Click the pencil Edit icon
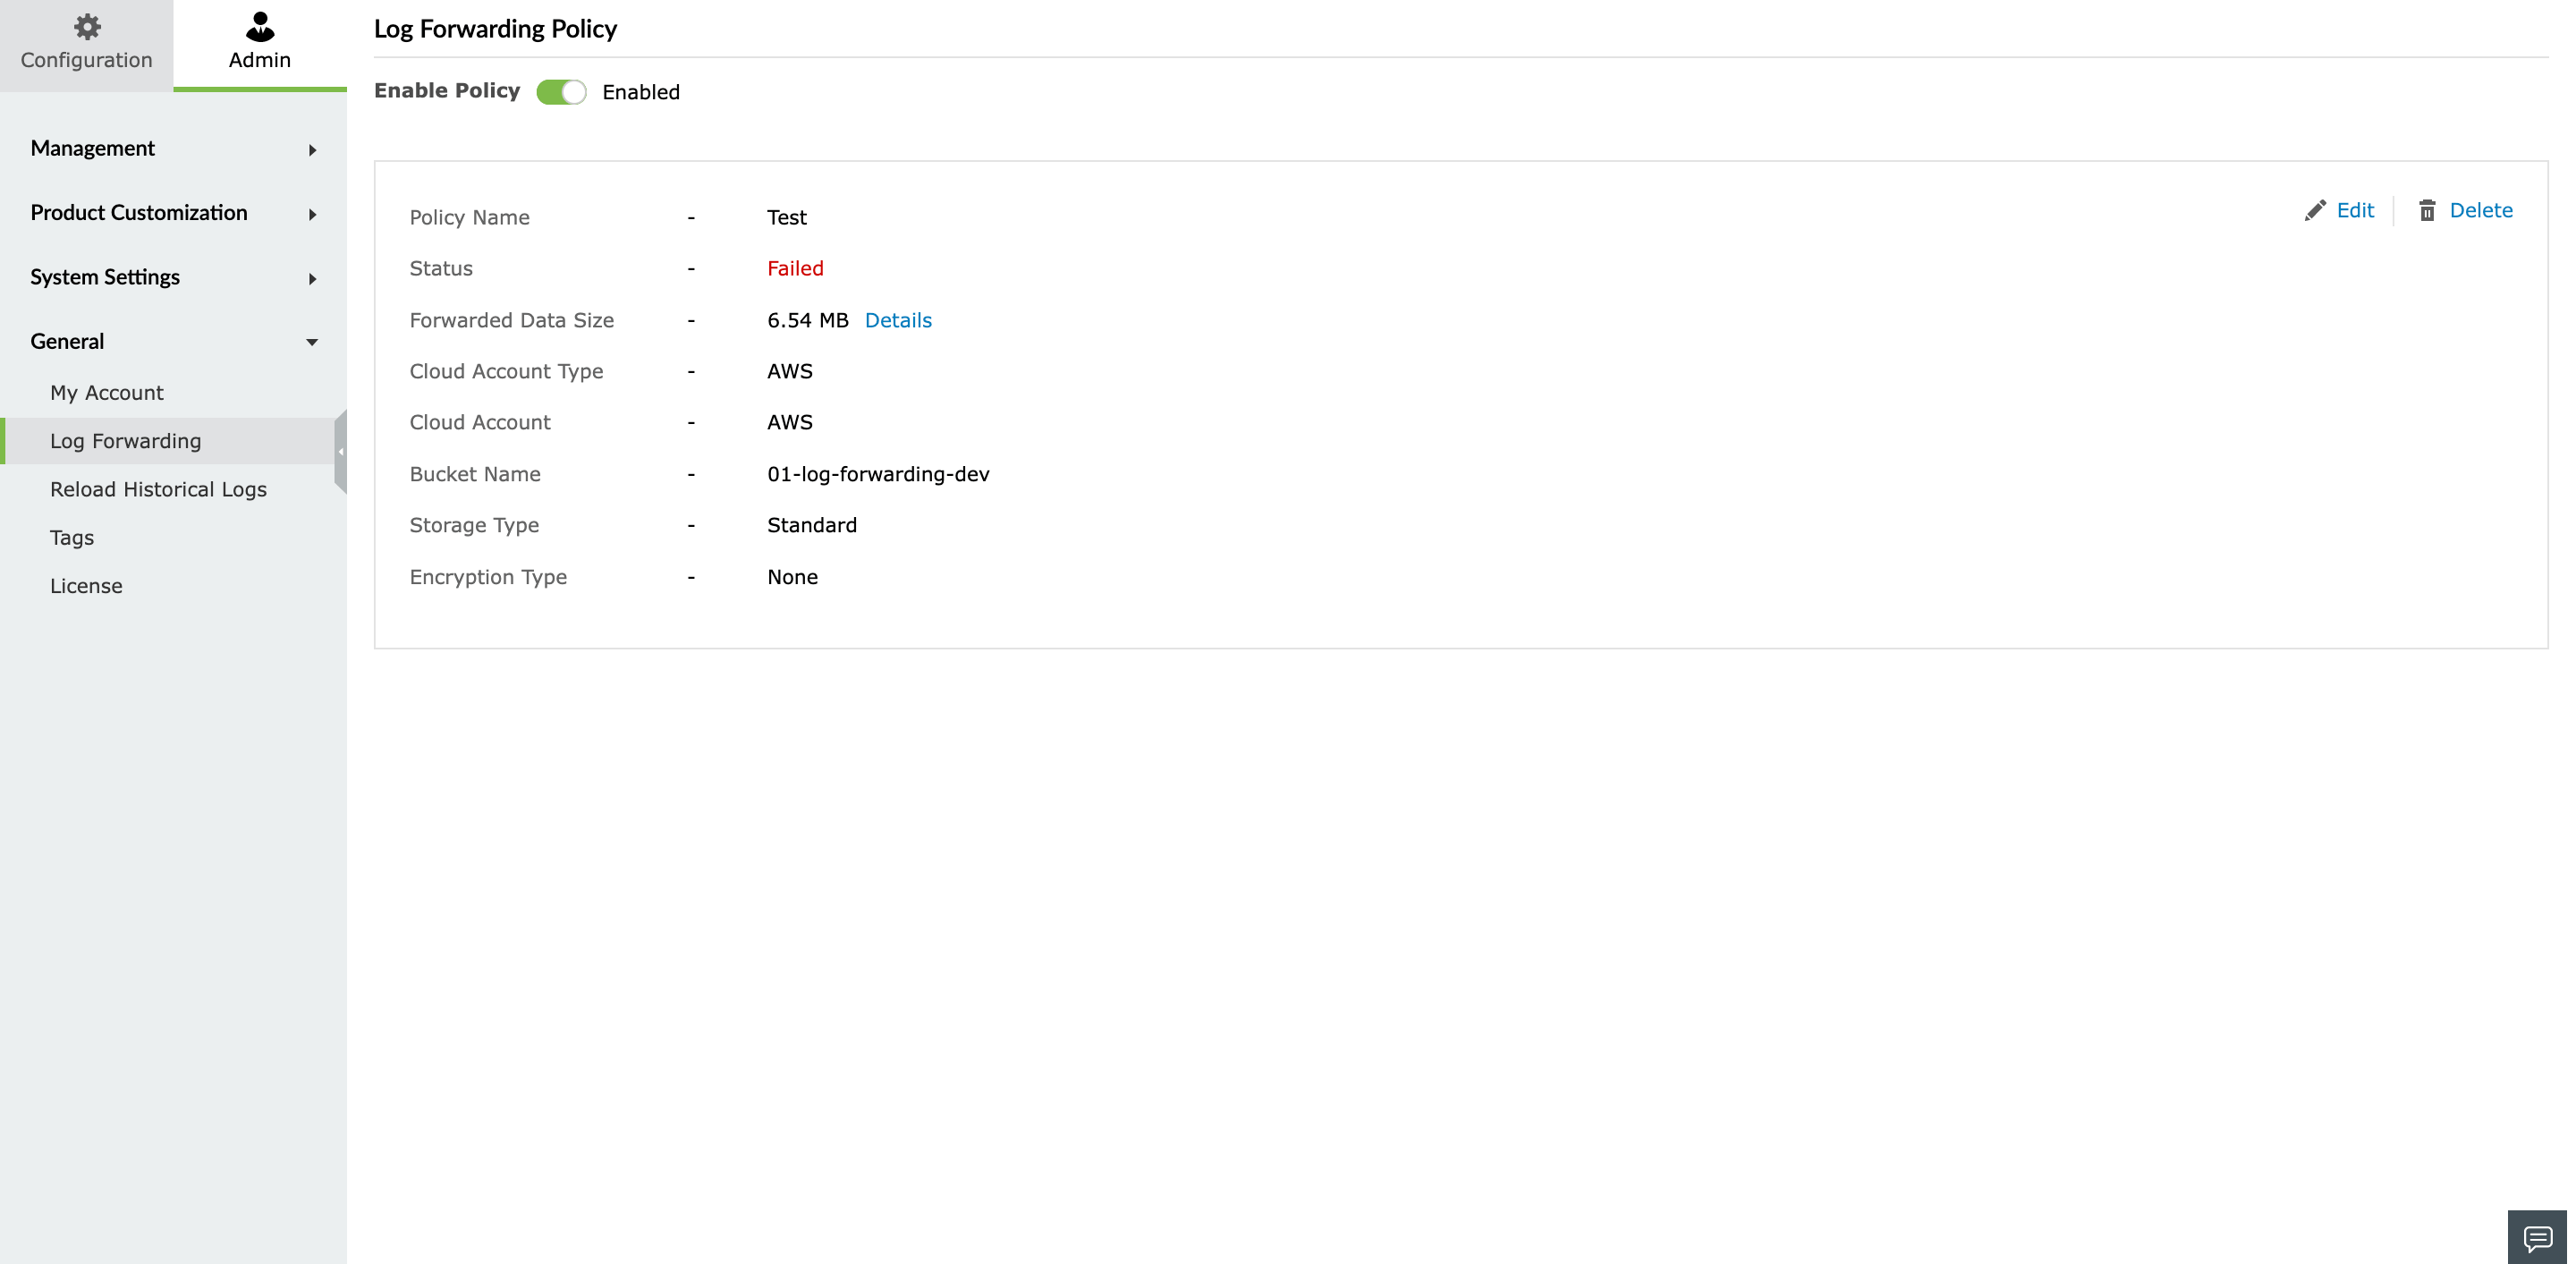 pyautogui.click(x=2315, y=211)
